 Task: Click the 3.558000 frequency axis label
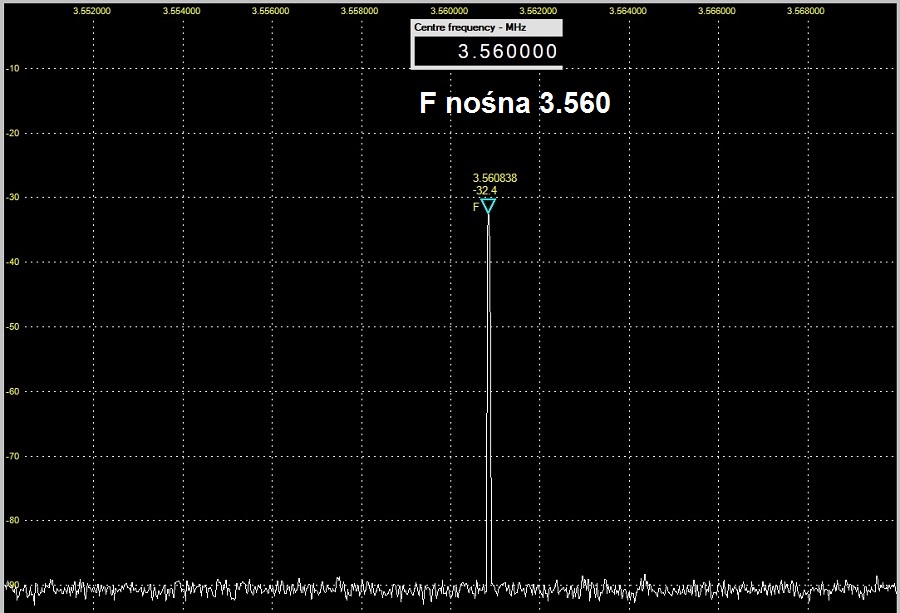tap(360, 11)
